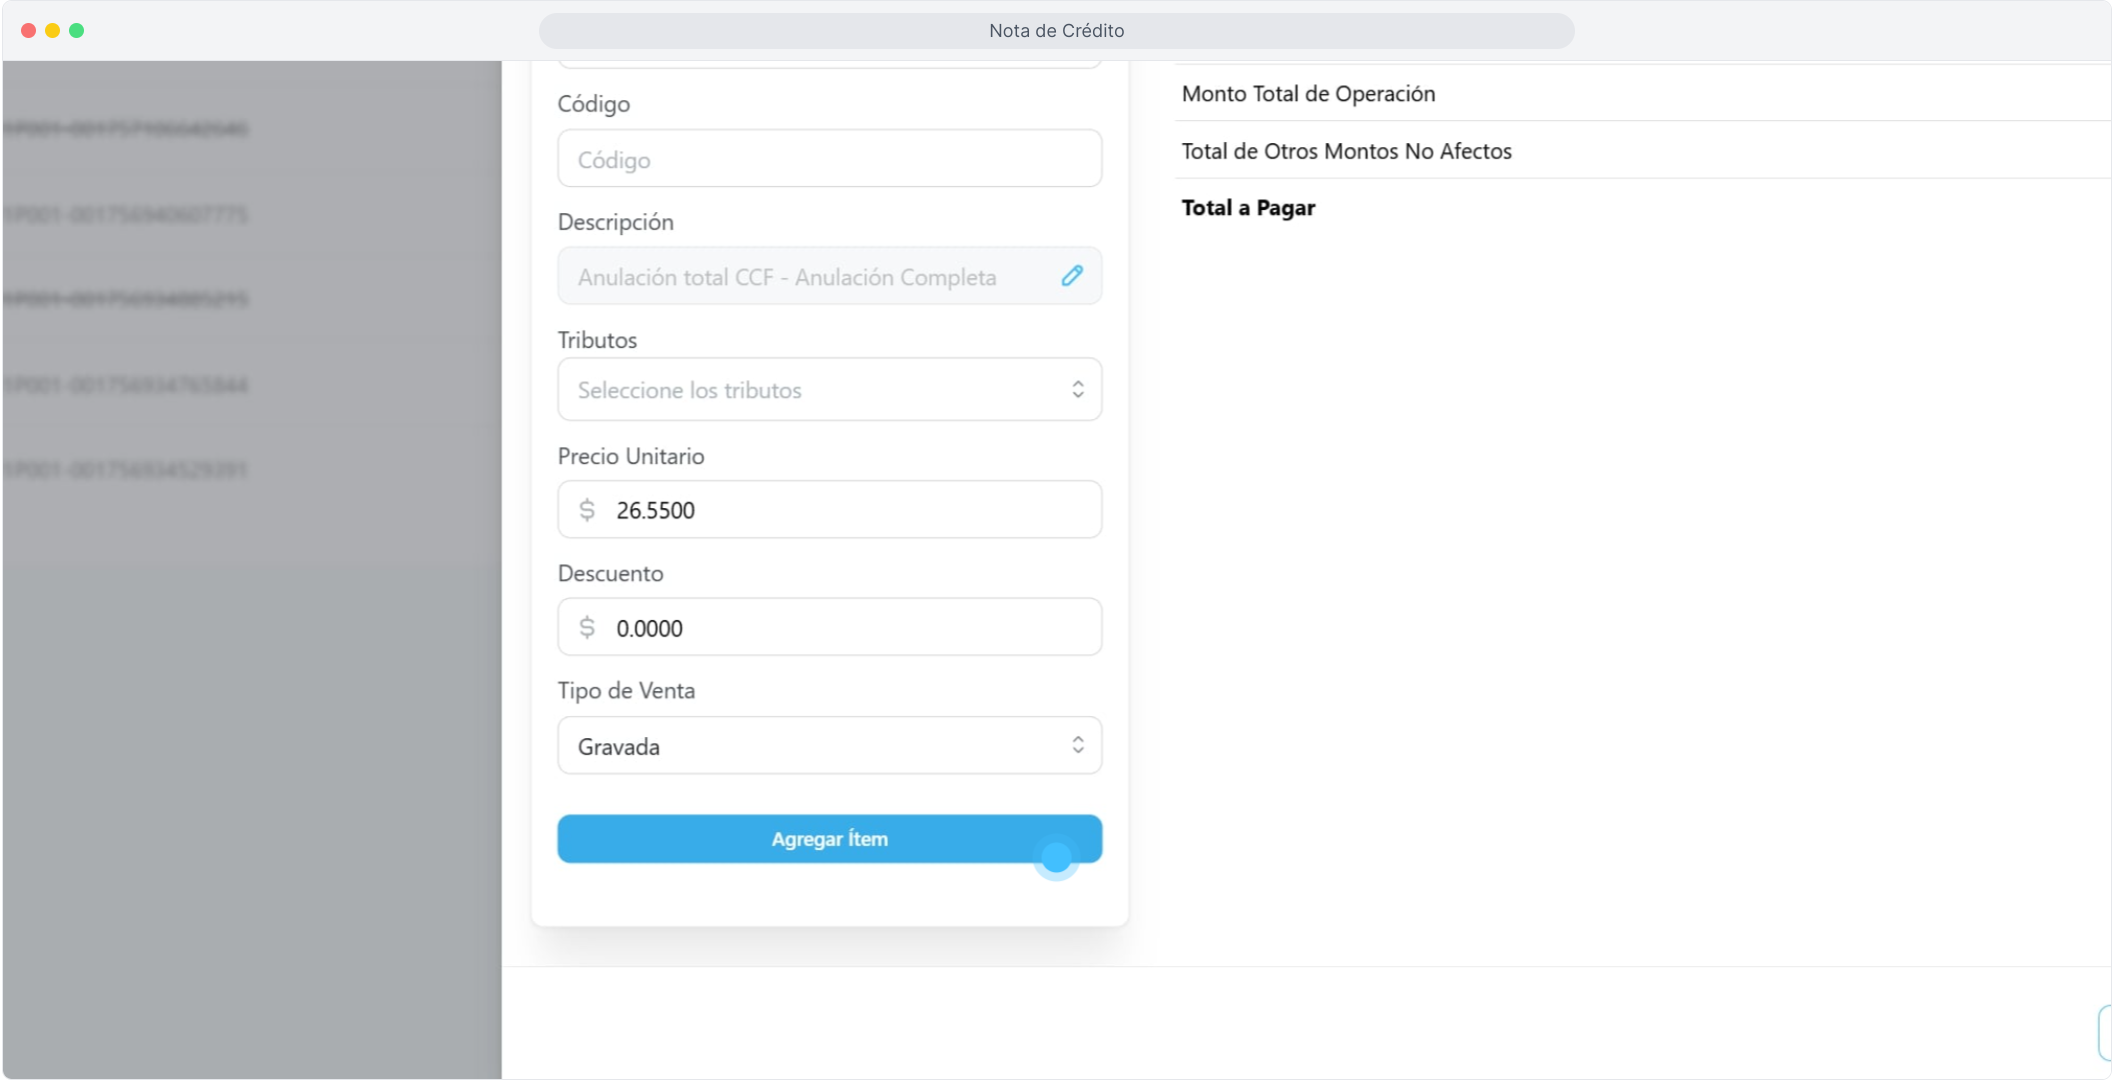
Task: Click the dollar icon in Descuento field
Action: pos(587,628)
